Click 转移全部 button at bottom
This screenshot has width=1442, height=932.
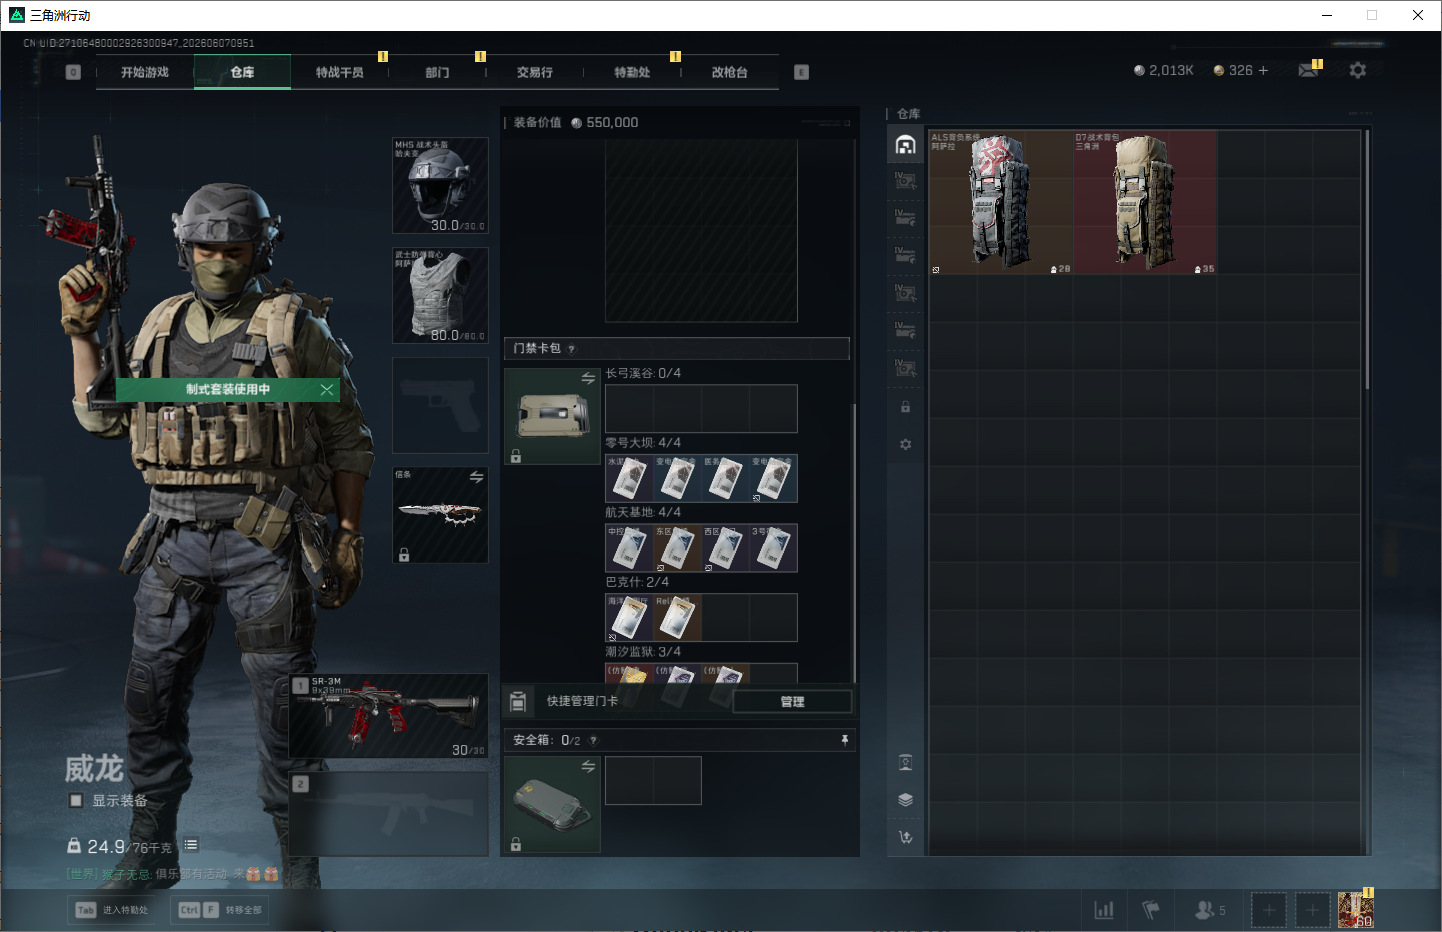click(x=220, y=910)
